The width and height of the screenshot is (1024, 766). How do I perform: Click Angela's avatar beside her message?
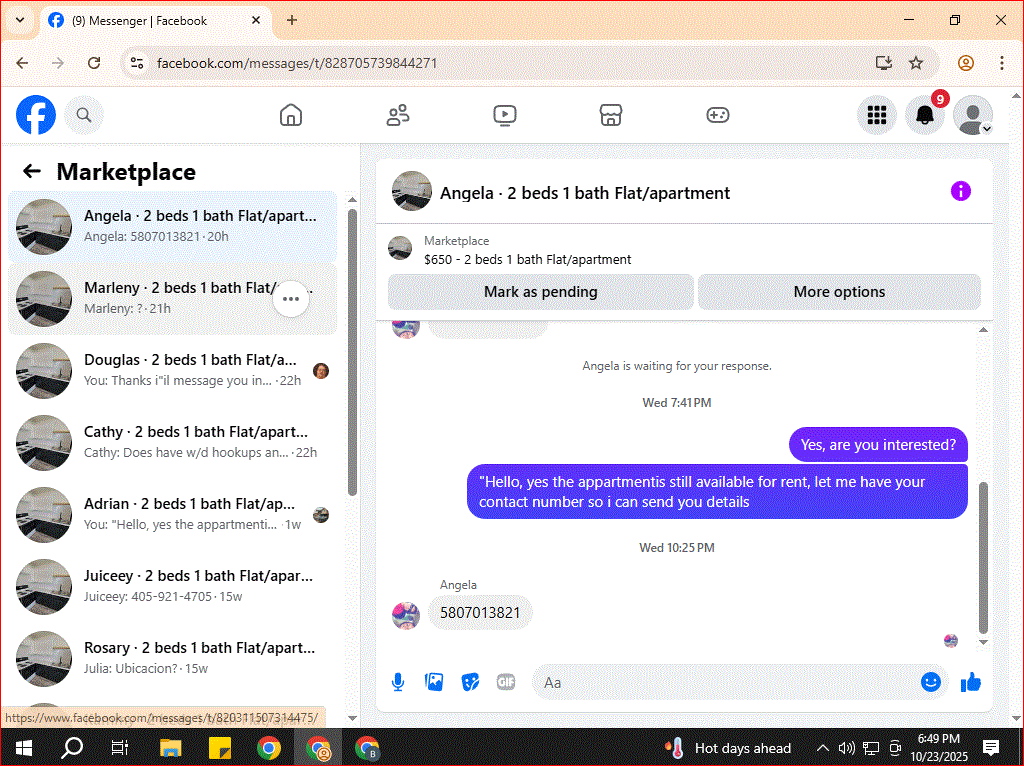(x=406, y=616)
